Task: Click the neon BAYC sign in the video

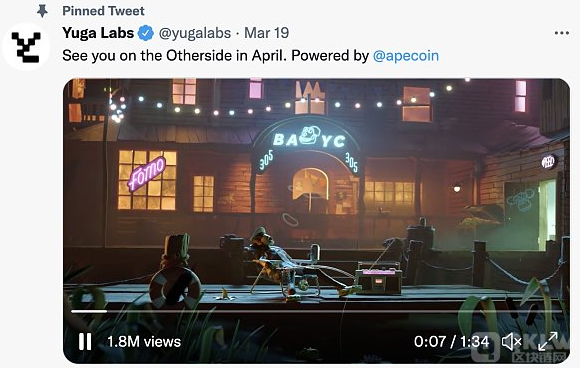Action: (x=309, y=139)
